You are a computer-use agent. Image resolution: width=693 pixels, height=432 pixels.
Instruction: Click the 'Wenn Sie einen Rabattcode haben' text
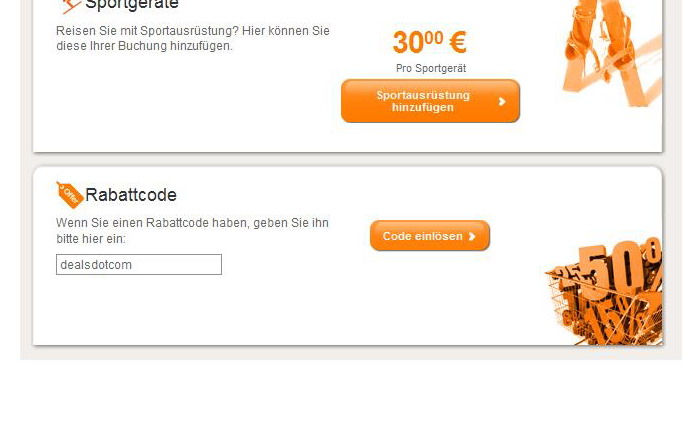coord(192,223)
